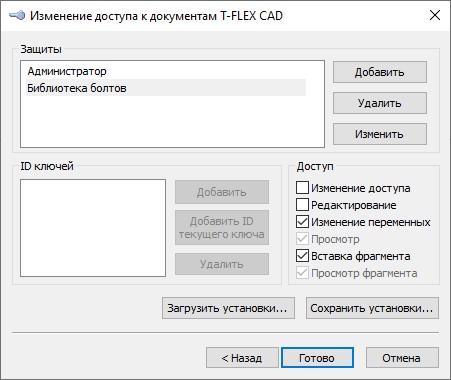This screenshot has height=380, width=451.
Task: Click inside the ID ключей list box
Action: point(93,228)
